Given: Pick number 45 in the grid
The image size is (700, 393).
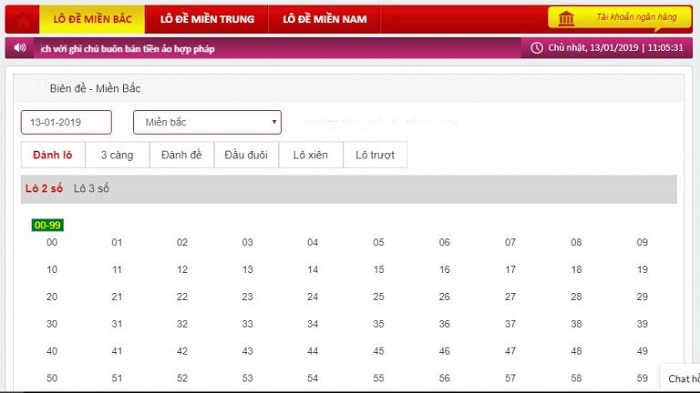Looking at the screenshot, I should [379, 351].
